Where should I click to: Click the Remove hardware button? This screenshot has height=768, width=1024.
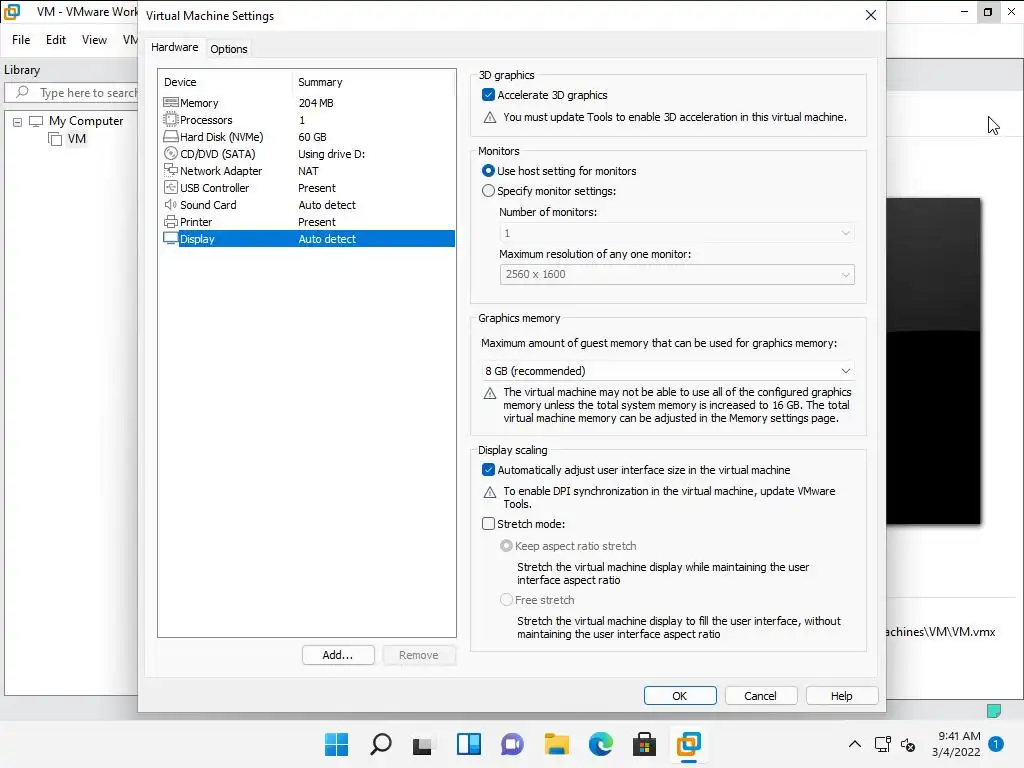point(419,655)
